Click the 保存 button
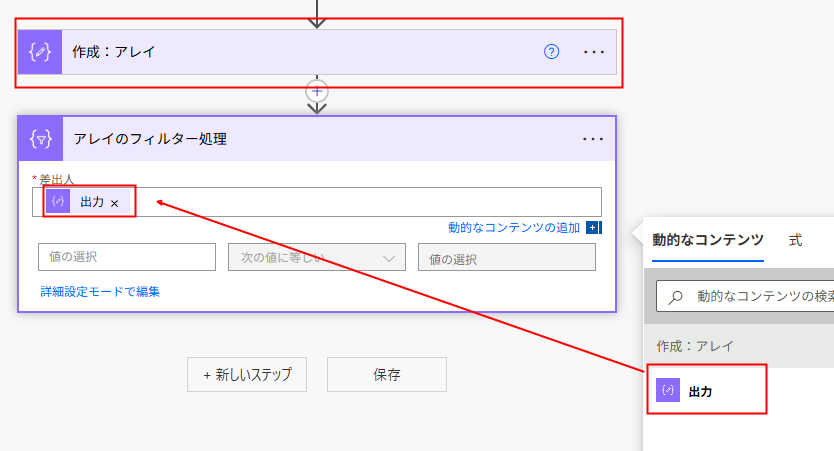 (x=387, y=374)
